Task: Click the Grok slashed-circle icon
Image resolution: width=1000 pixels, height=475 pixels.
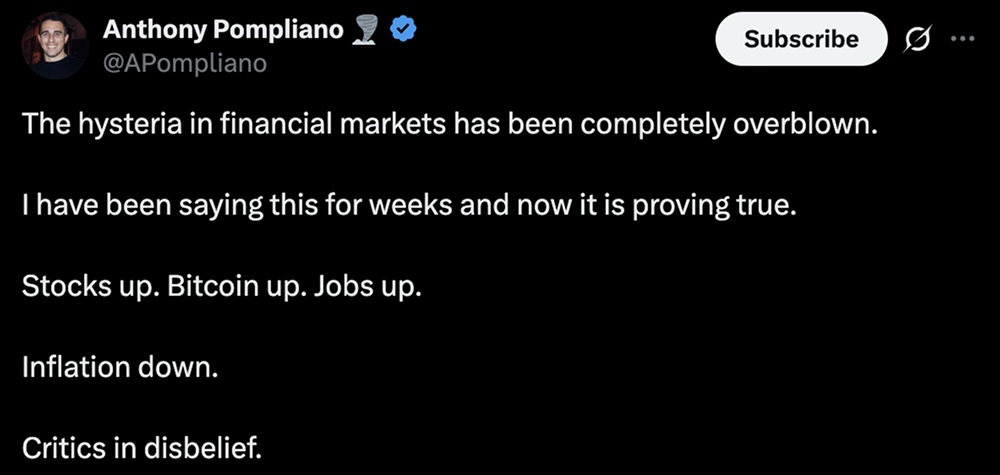Action: coord(917,39)
